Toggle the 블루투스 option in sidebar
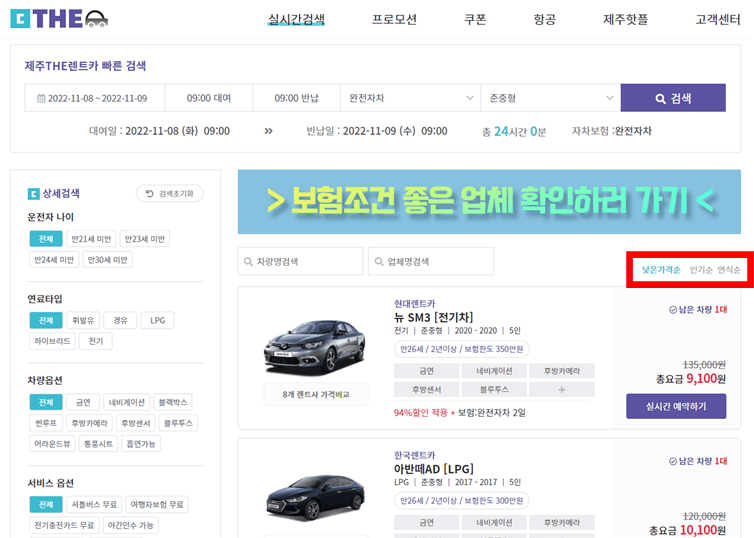The height and width of the screenshot is (538, 754). tap(178, 423)
